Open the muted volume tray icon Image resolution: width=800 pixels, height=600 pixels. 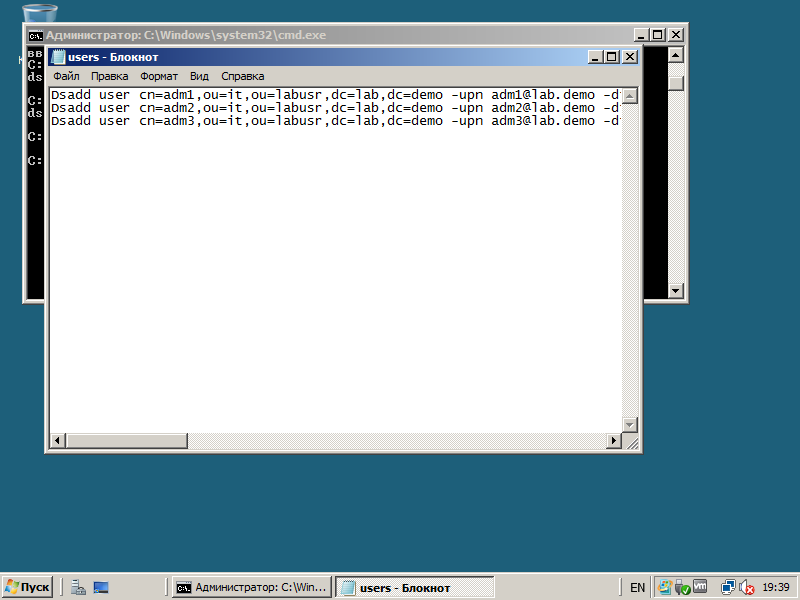coord(746,588)
